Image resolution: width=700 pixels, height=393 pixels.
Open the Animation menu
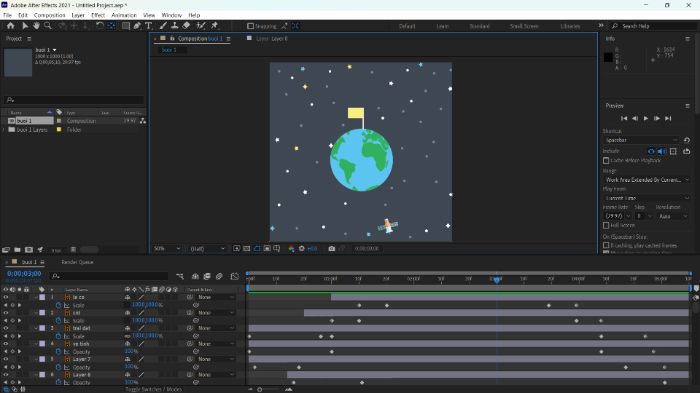coord(124,15)
